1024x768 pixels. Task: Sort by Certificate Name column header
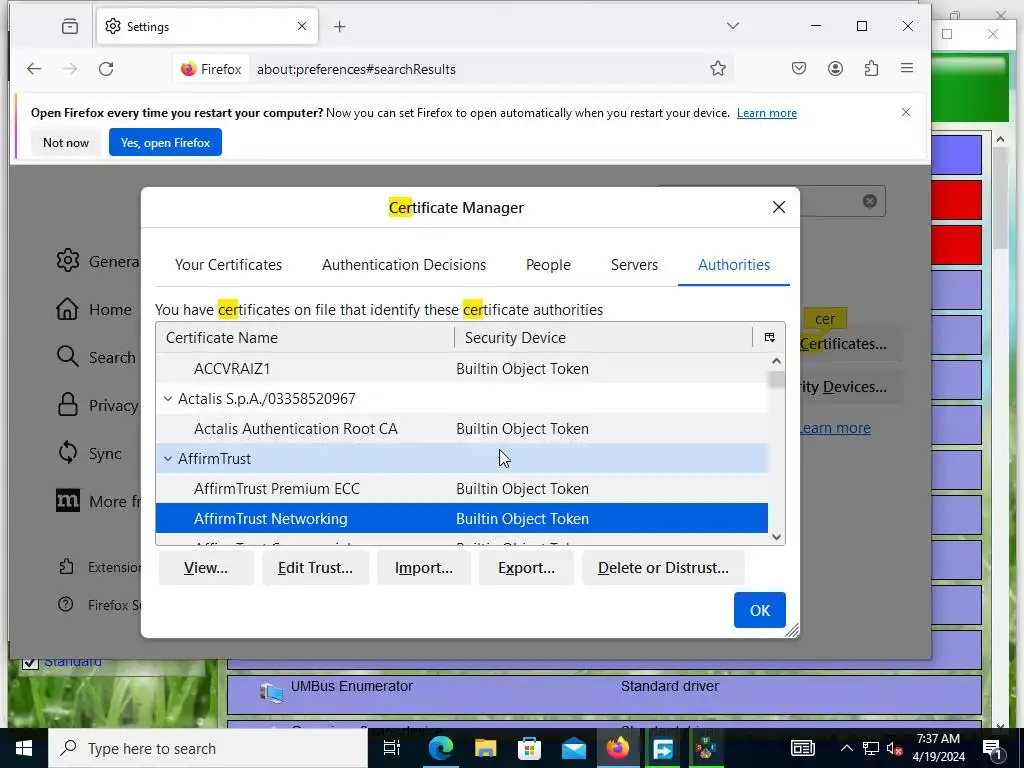pyautogui.click(x=305, y=338)
